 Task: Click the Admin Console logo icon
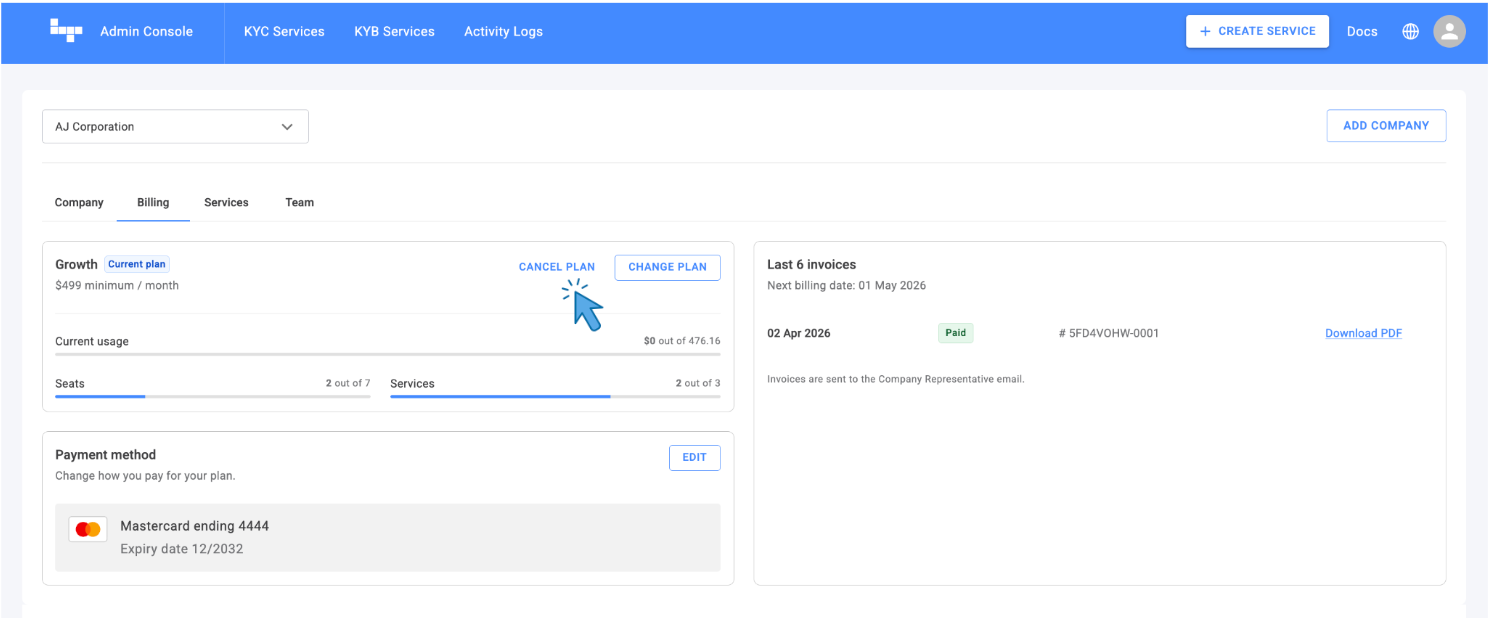pyautogui.click(x=66, y=31)
